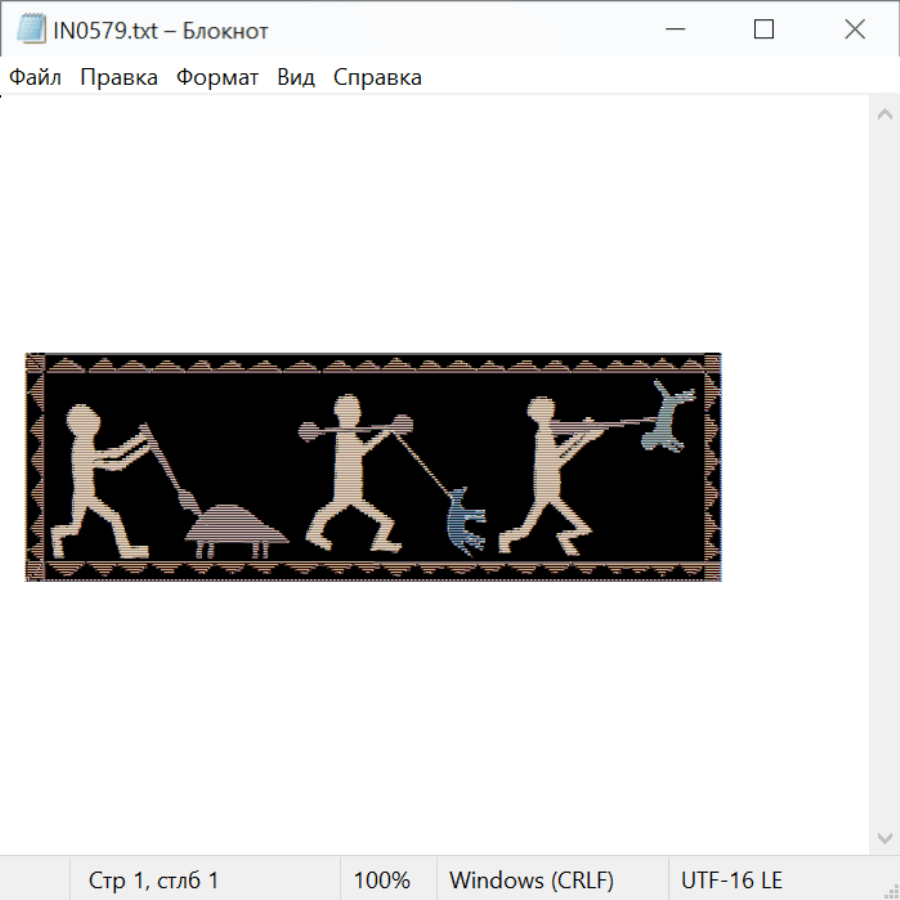900x900 pixels.
Task: Click the 100% zoom level in status bar
Action: [x=382, y=880]
